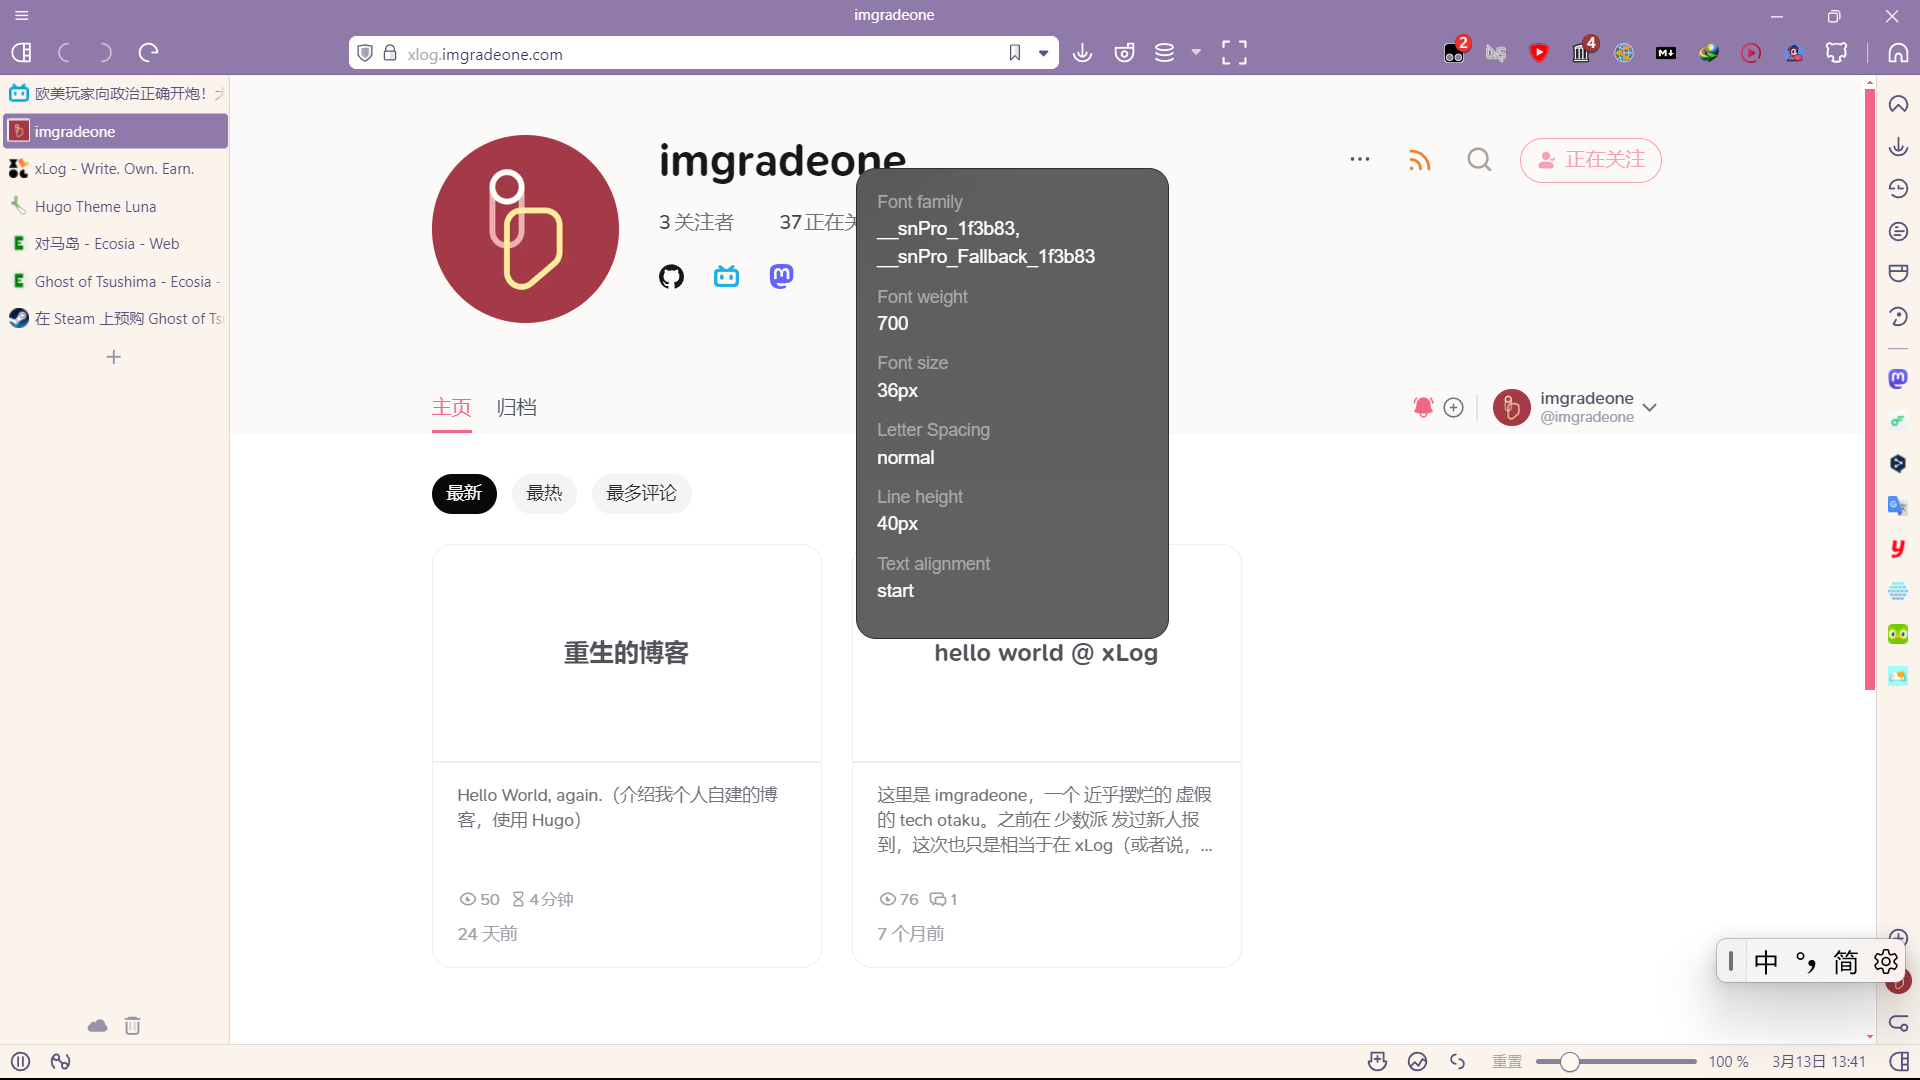
Task: Toggle the tab panel sidebar icon
Action: [21, 53]
